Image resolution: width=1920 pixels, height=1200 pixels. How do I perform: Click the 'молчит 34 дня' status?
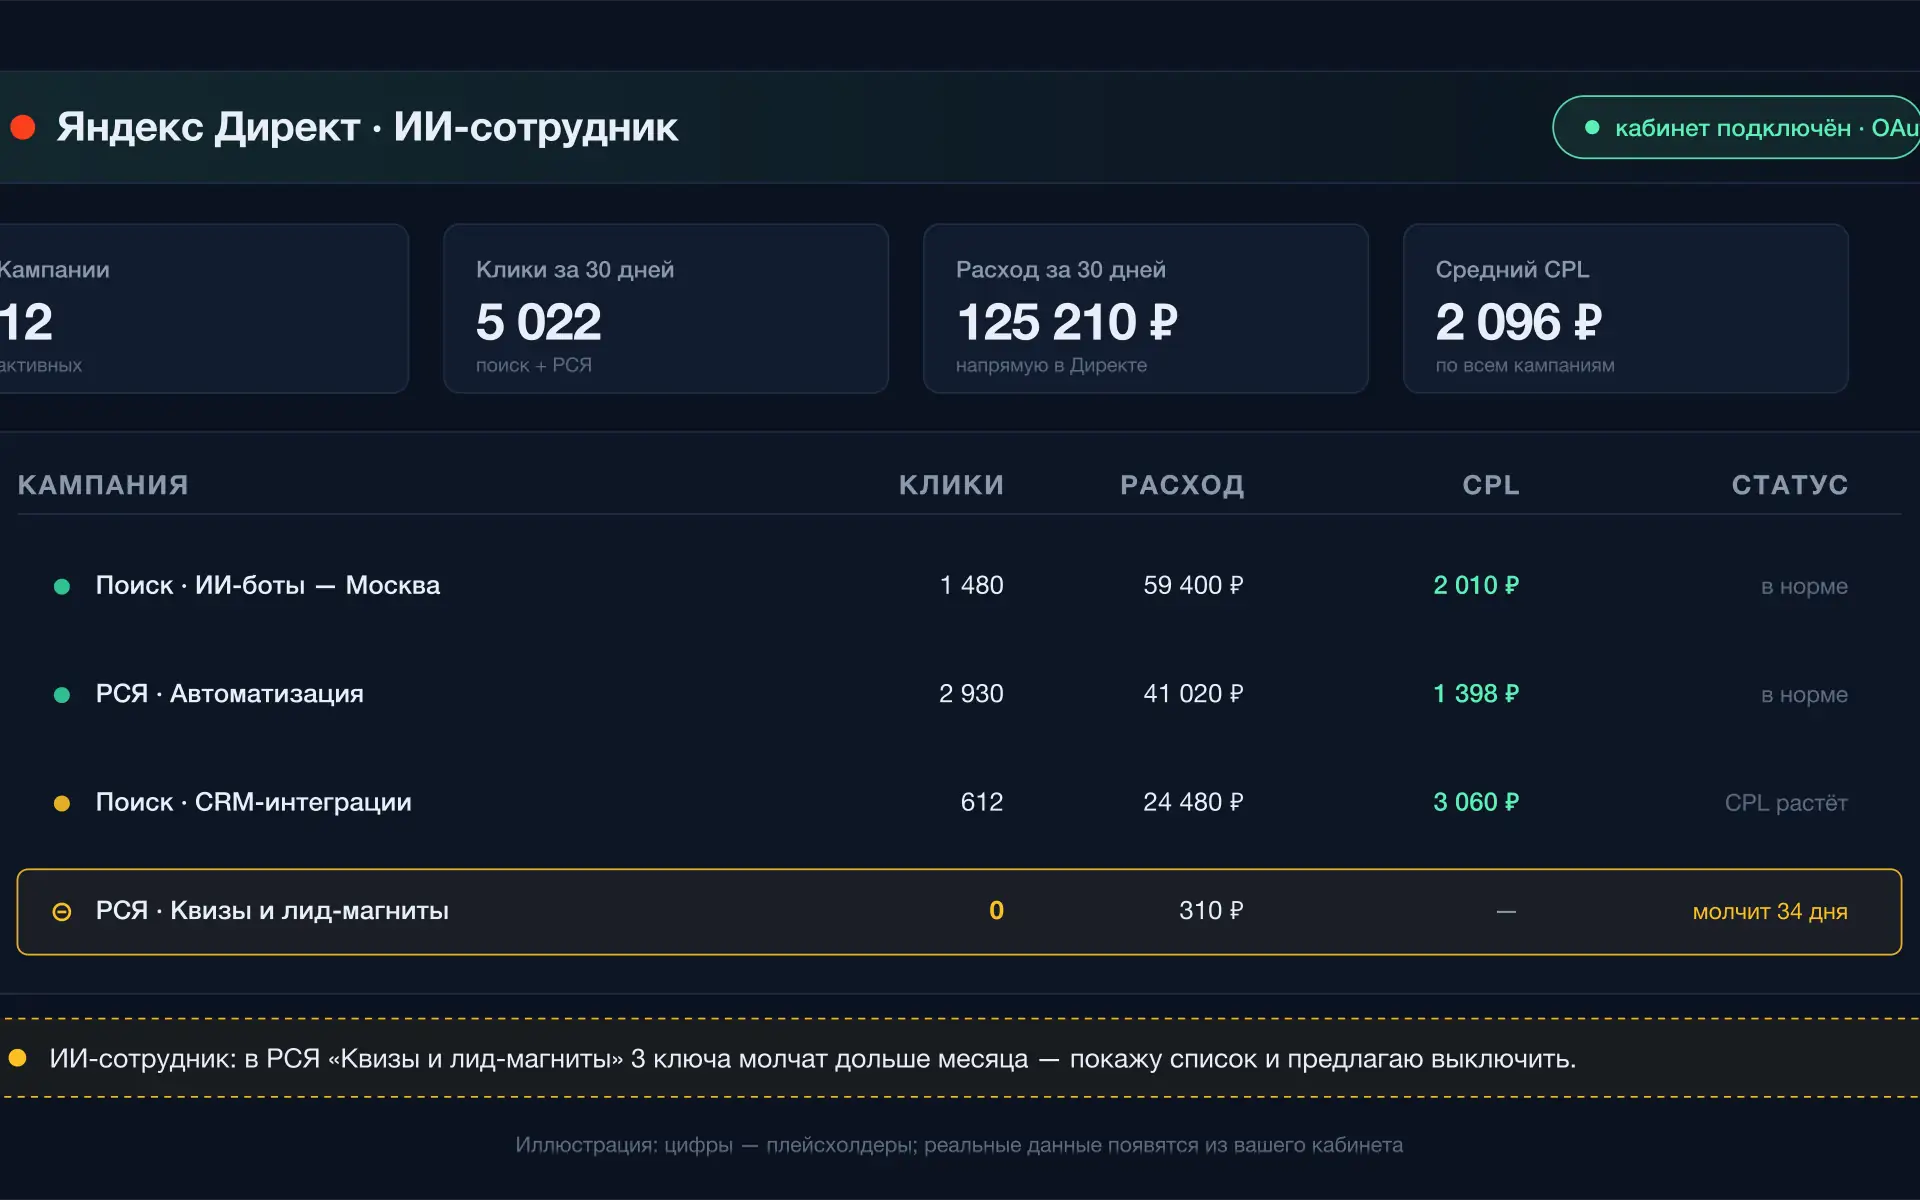coord(1770,911)
